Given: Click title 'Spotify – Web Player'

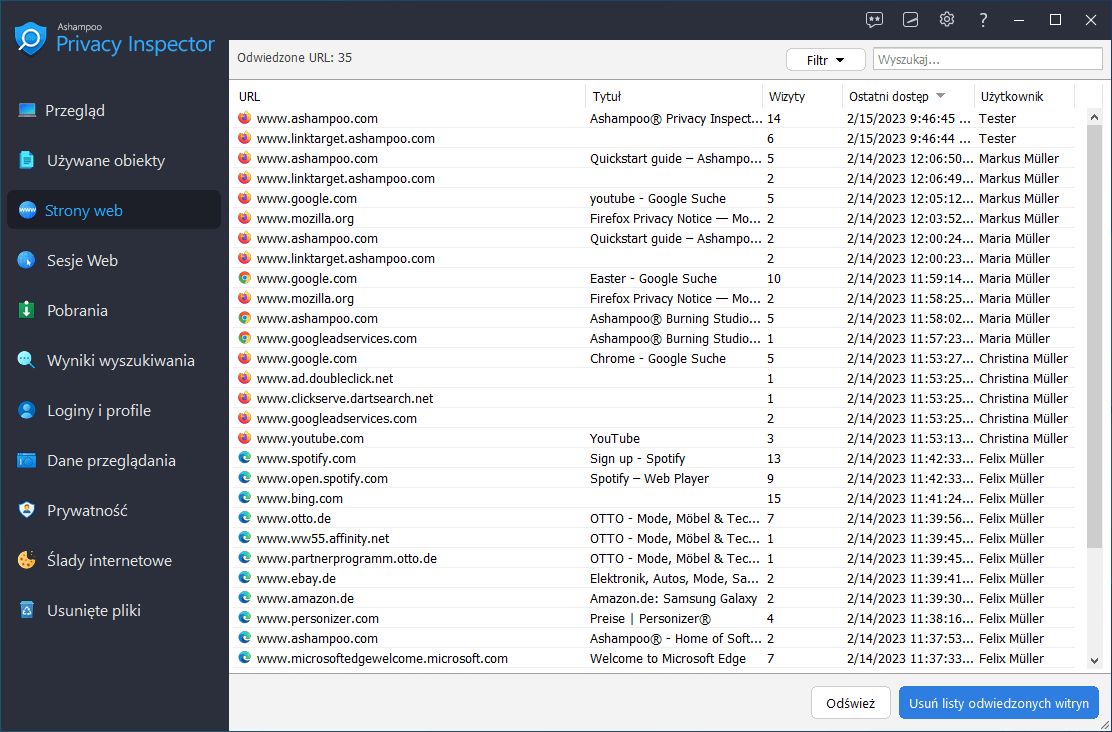Looking at the screenshot, I should pos(649,478).
